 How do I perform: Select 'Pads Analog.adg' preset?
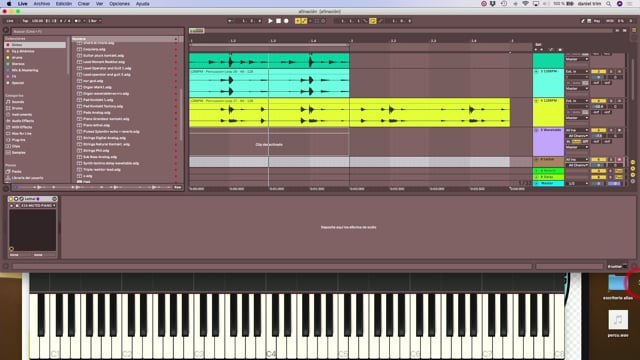click(97, 113)
